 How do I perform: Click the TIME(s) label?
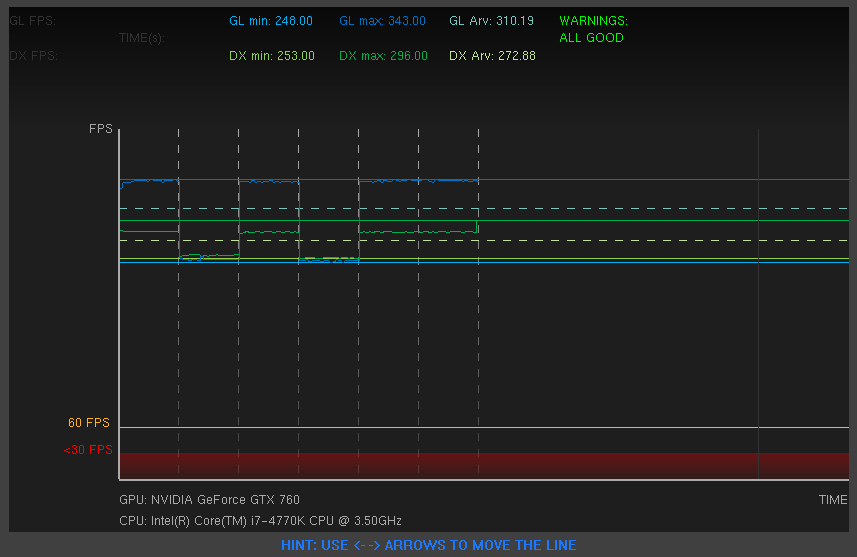coord(142,38)
